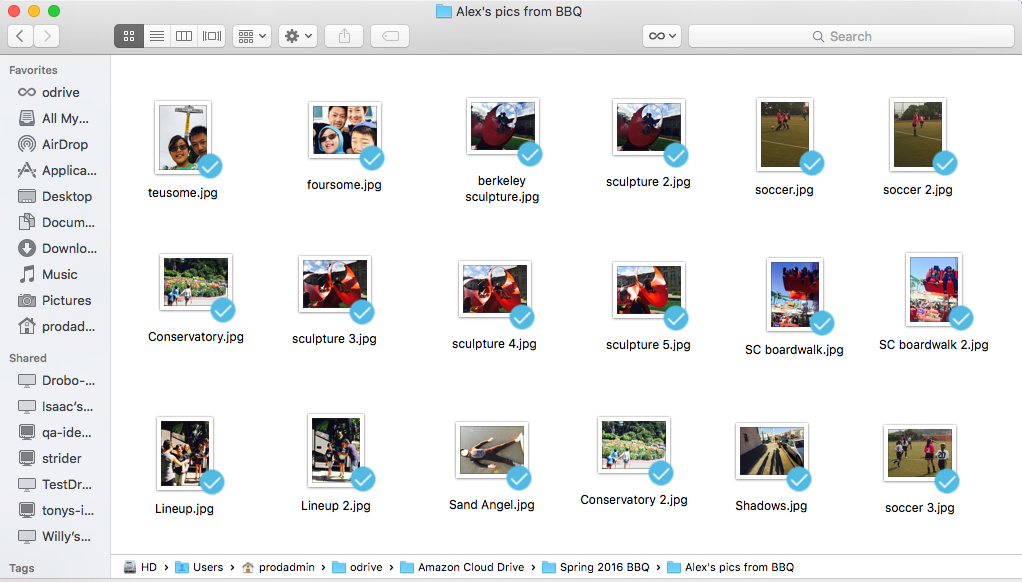Switch to Cover Flow view
The width and height of the screenshot is (1022, 582).
212,36
